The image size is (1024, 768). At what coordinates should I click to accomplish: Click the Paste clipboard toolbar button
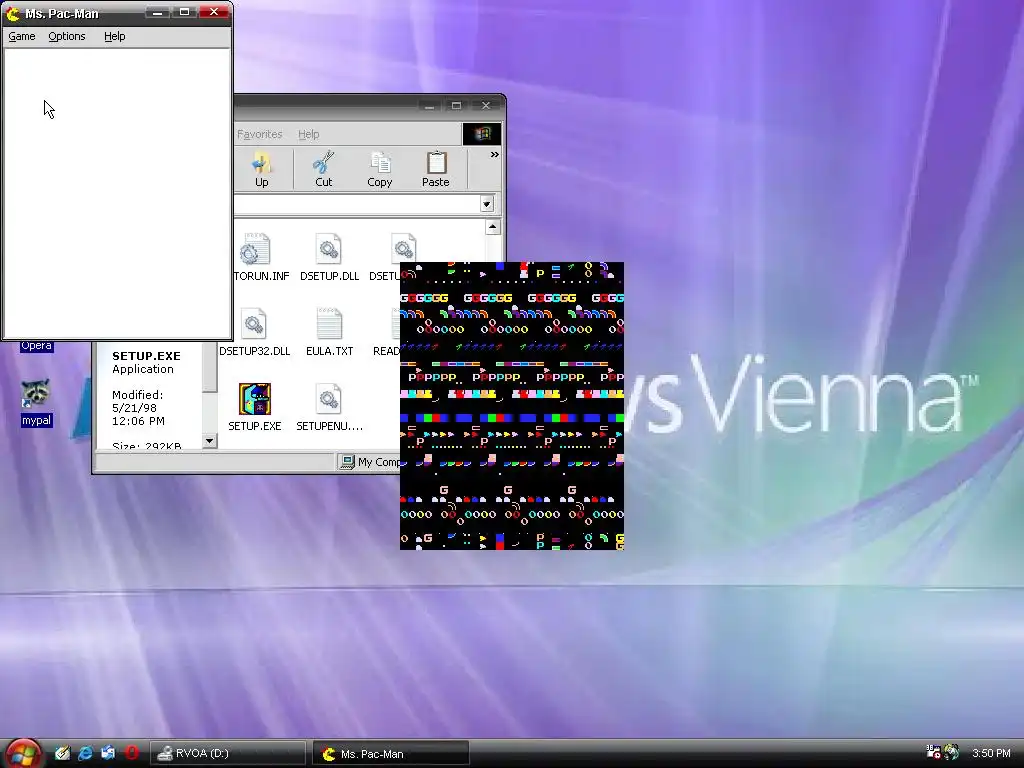(436, 169)
